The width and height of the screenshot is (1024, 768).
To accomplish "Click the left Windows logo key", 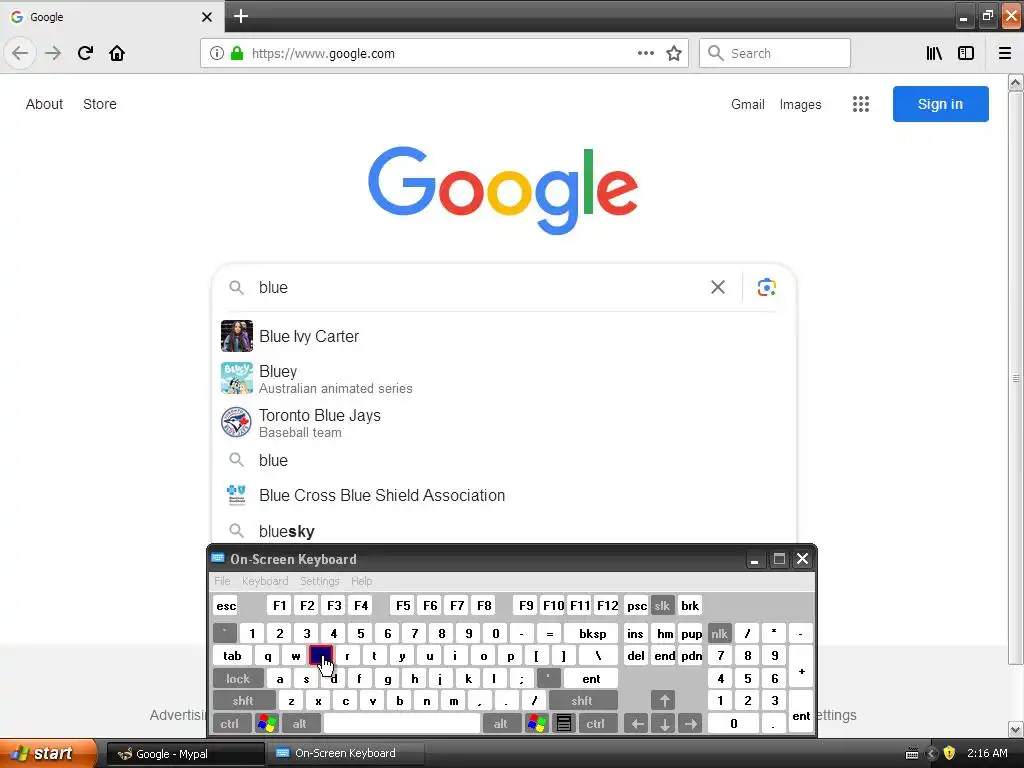I will point(266,724).
